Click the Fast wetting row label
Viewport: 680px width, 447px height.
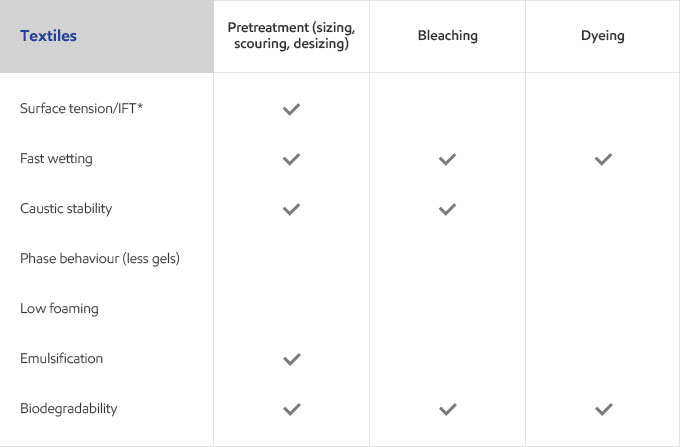tap(56, 159)
